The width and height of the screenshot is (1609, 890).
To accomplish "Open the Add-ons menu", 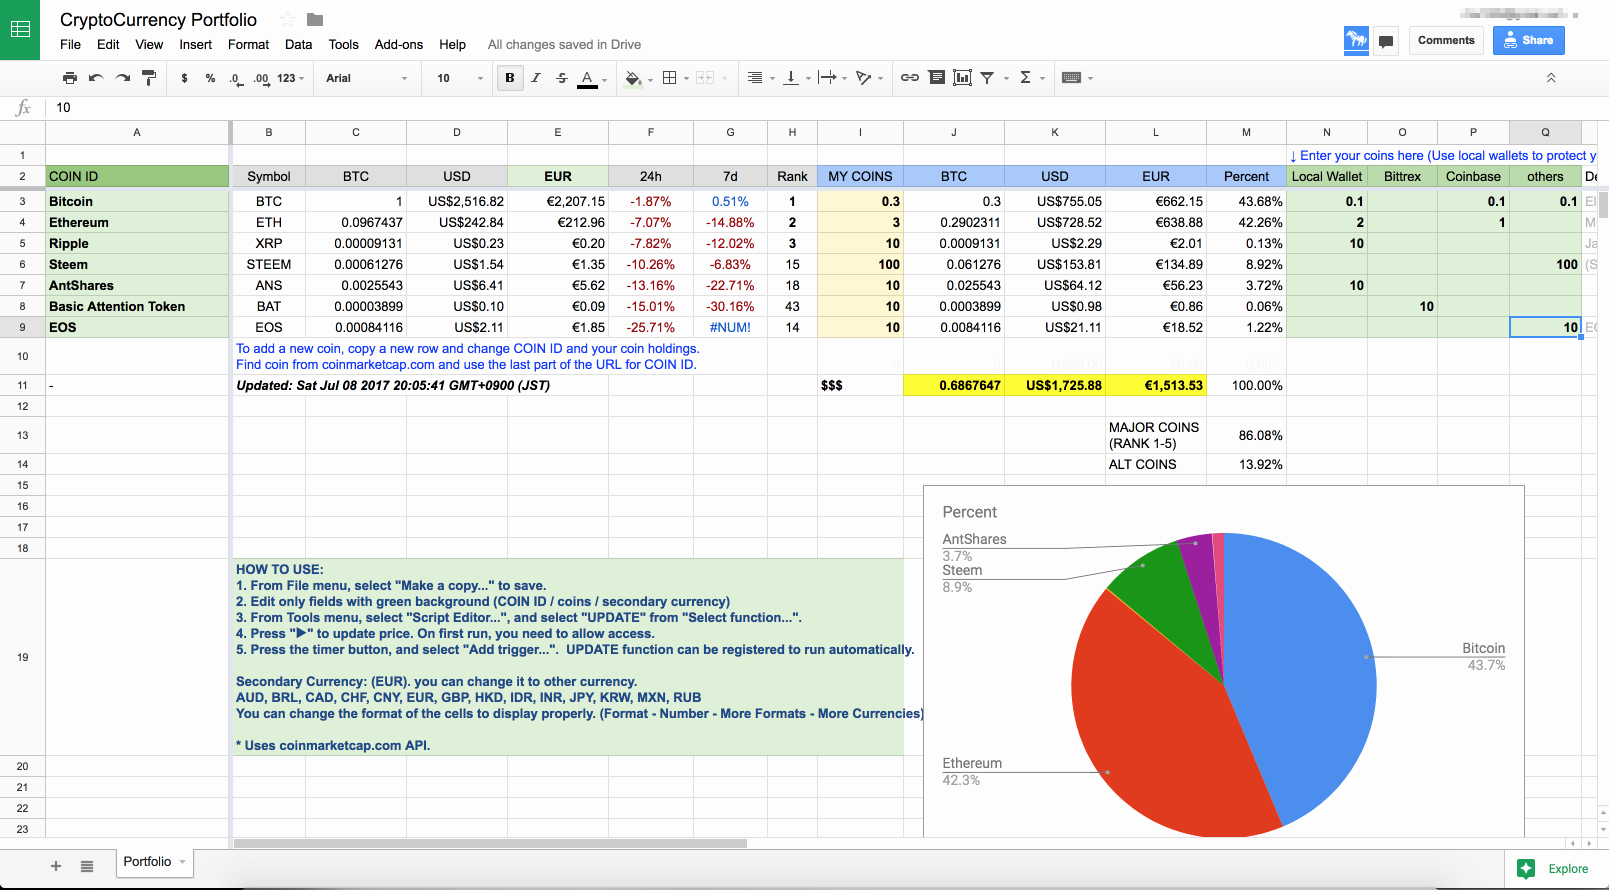I will tap(398, 45).
